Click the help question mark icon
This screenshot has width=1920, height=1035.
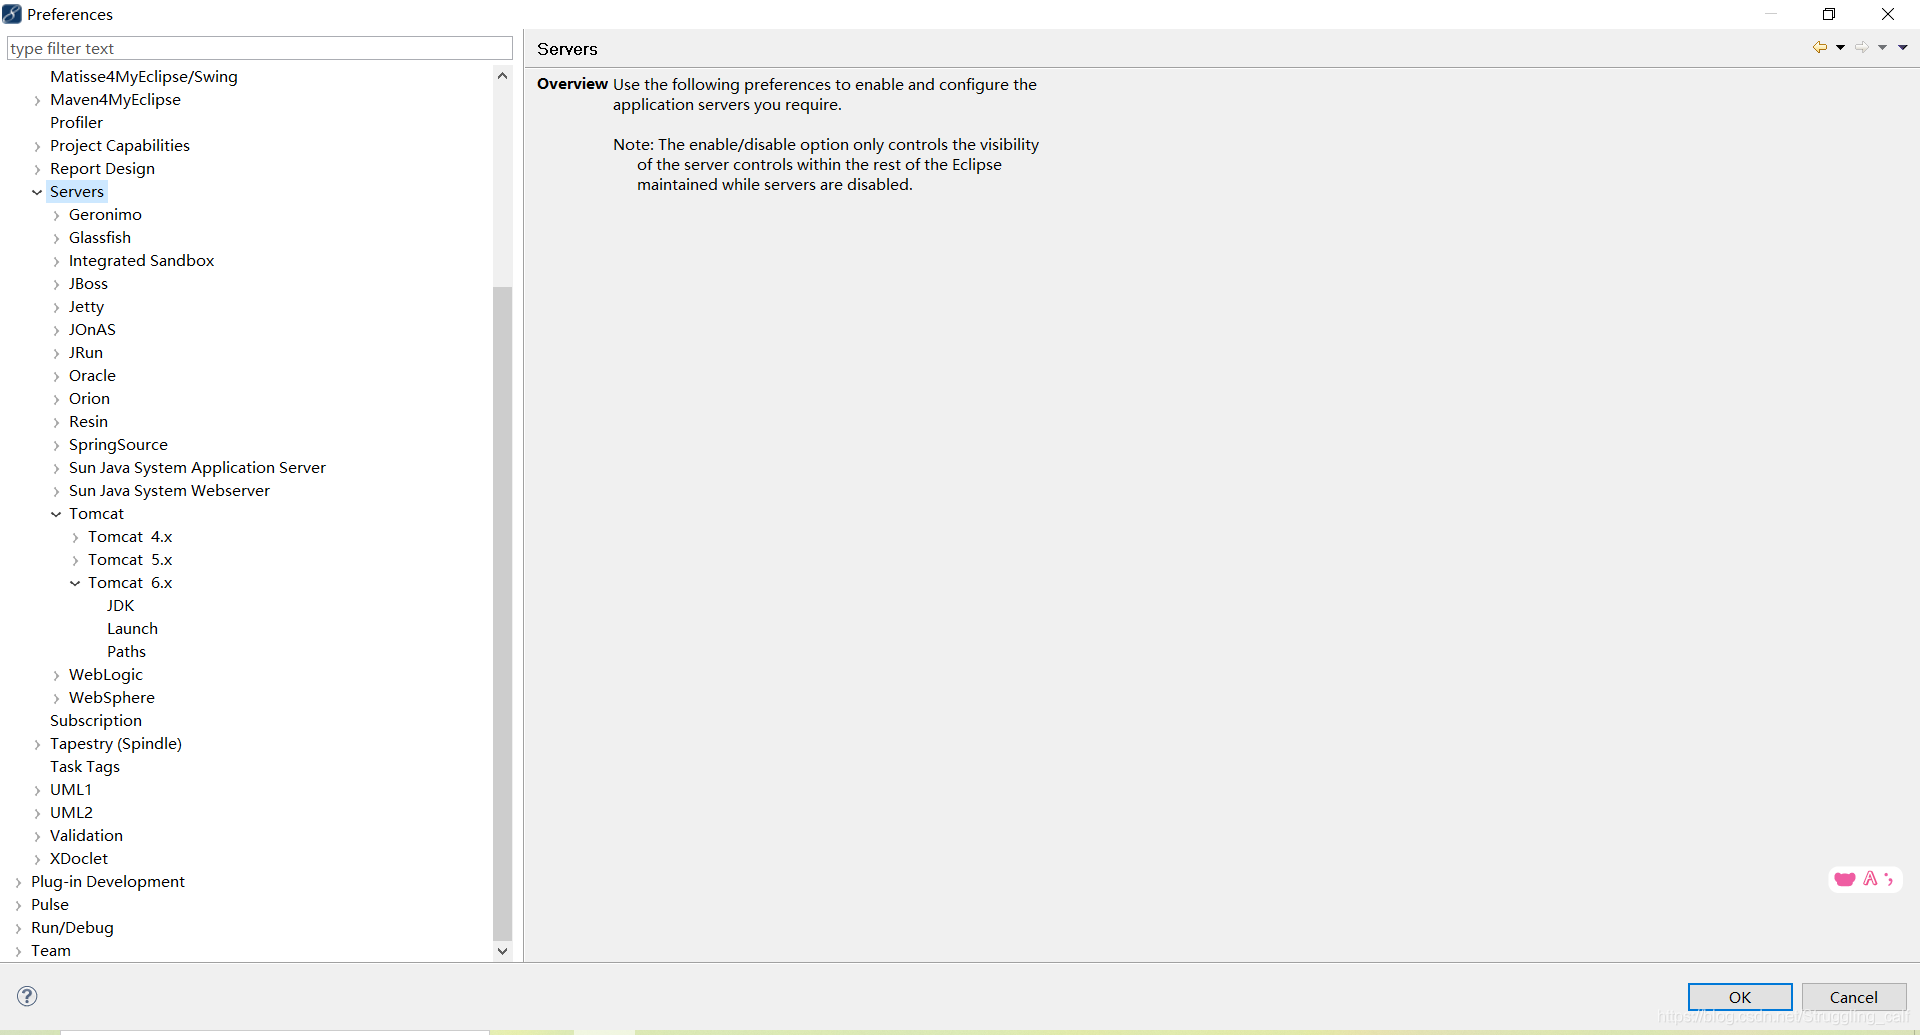27,996
